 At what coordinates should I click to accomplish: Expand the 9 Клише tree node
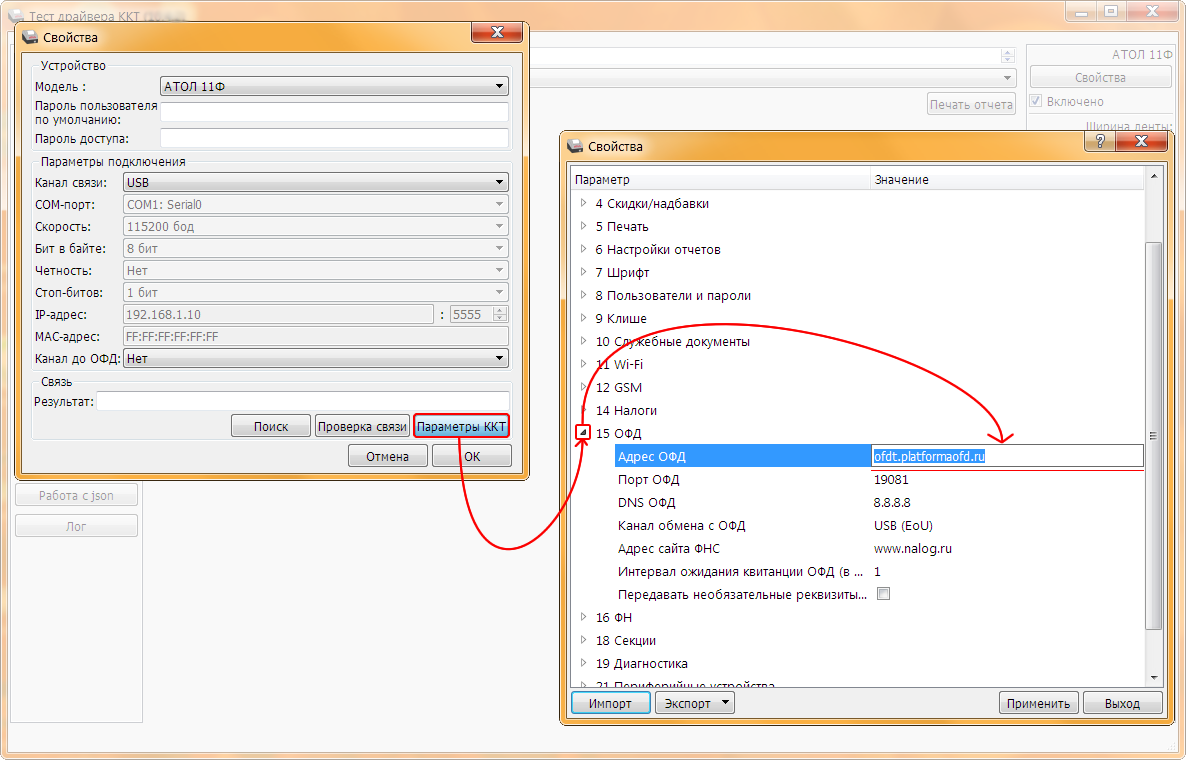[x=584, y=318]
